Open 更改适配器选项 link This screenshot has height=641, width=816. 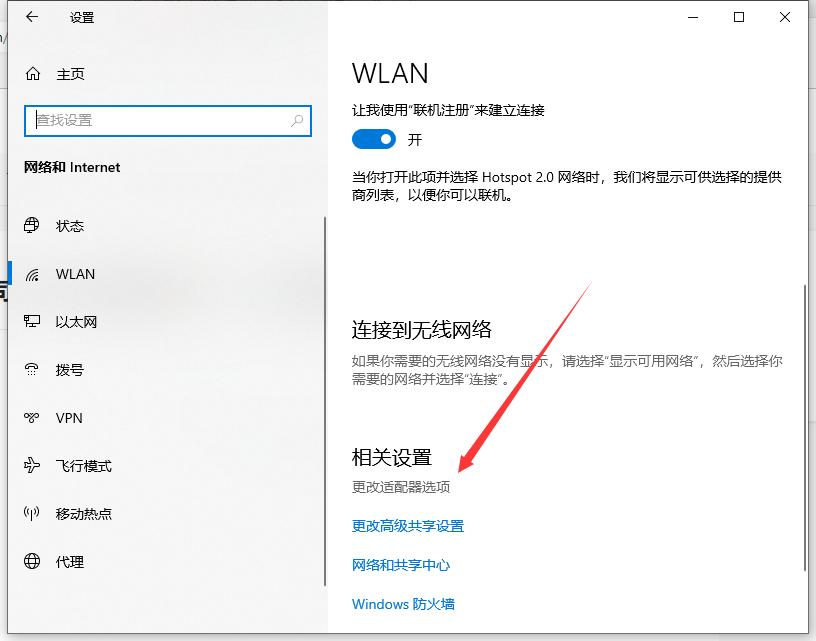click(x=401, y=487)
